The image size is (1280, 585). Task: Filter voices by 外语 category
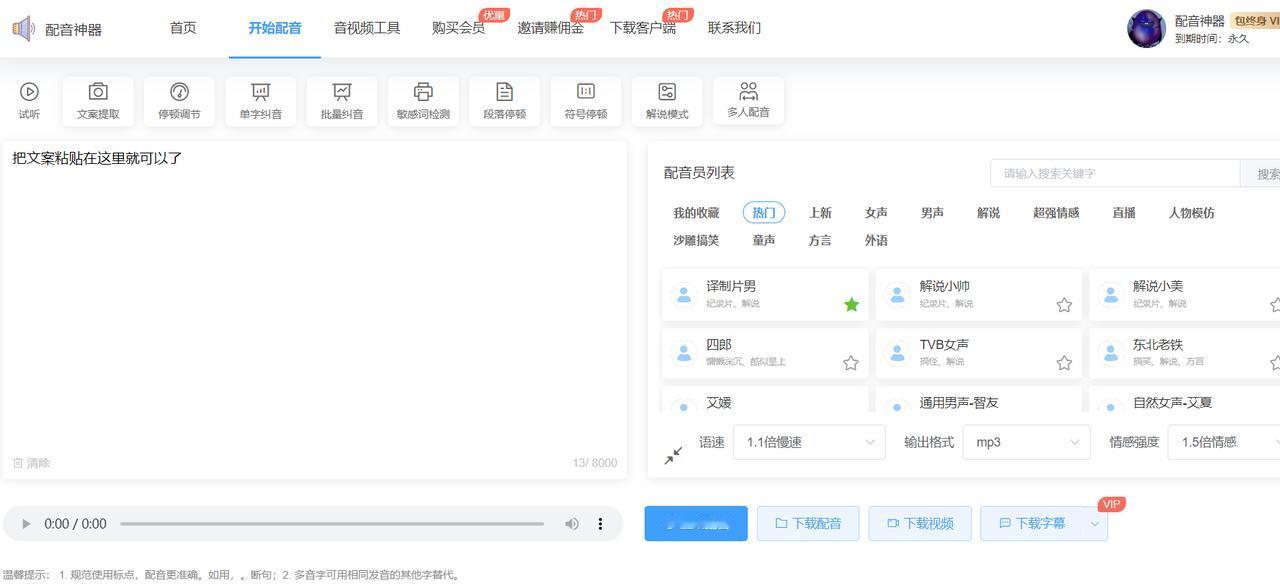coord(876,241)
